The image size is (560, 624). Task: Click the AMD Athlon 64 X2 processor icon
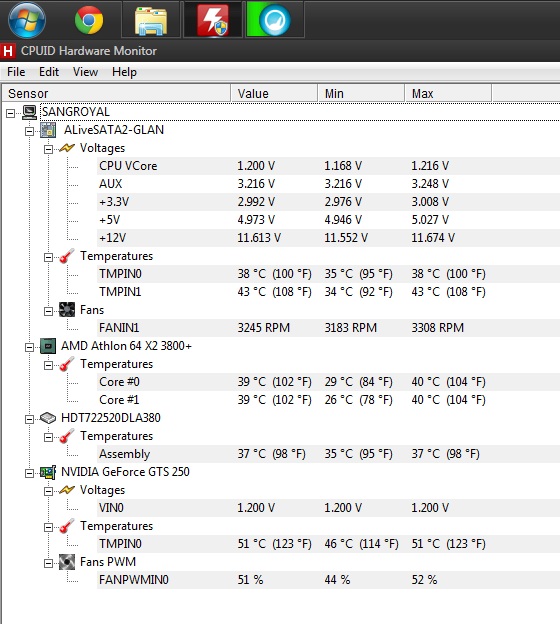[x=48, y=346]
